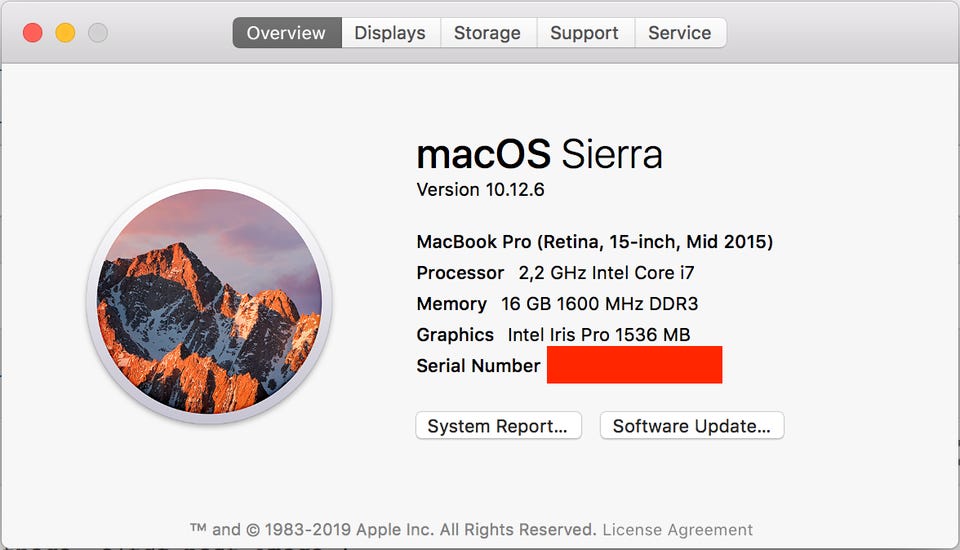Image resolution: width=960 pixels, height=550 pixels.
Task: Click the gray disabled zoom button
Action: [x=97, y=33]
